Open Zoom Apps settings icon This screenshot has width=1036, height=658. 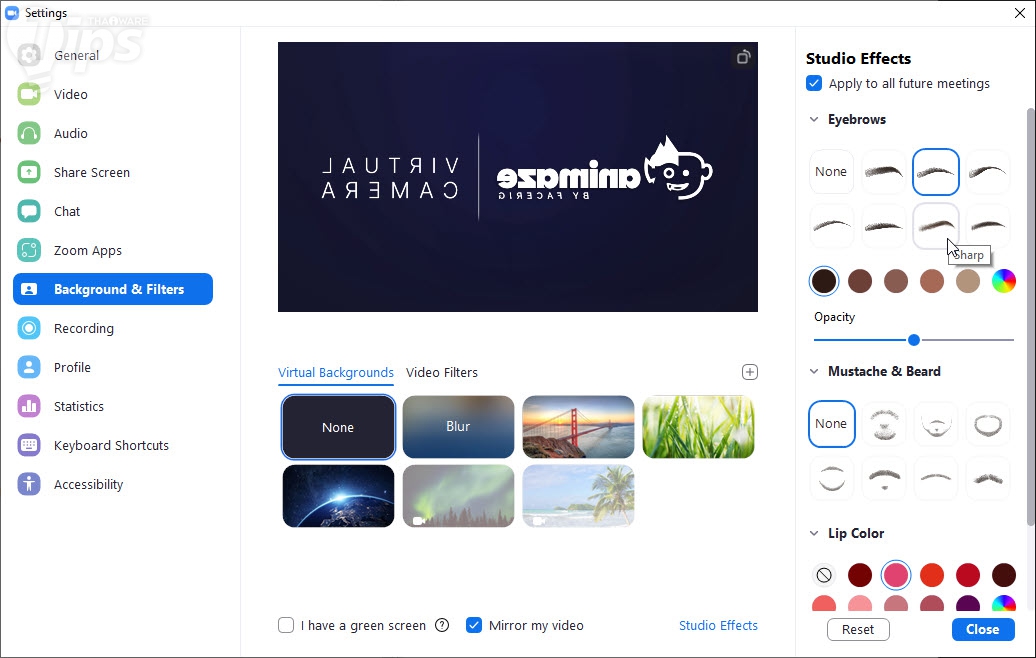click(x=29, y=250)
